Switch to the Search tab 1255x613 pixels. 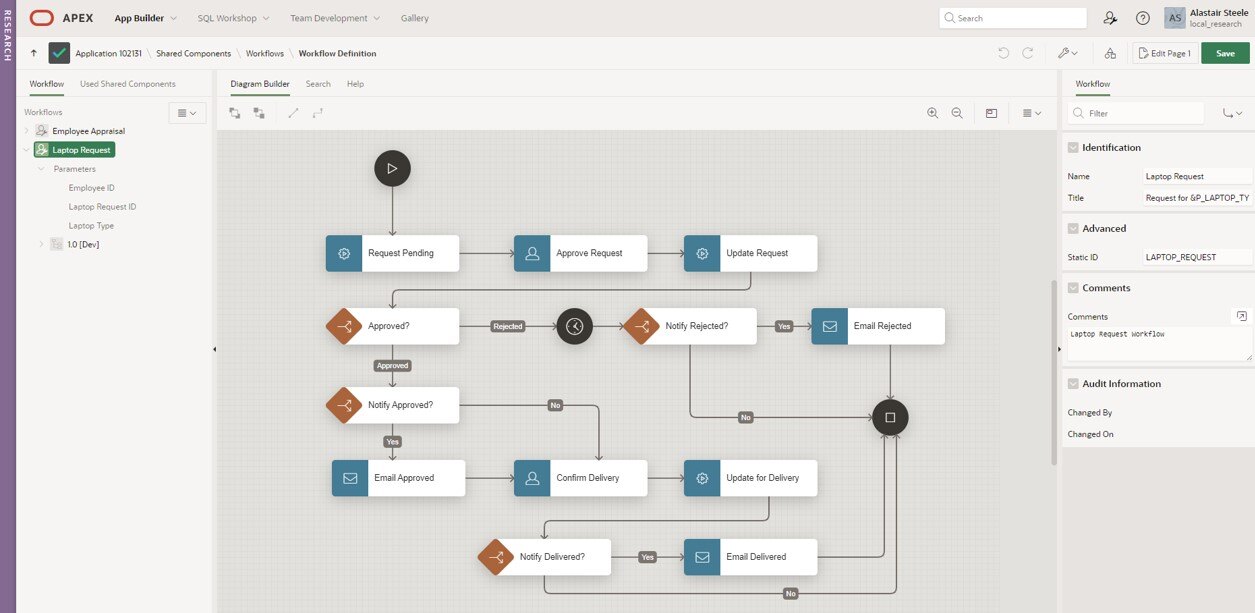click(318, 84)
